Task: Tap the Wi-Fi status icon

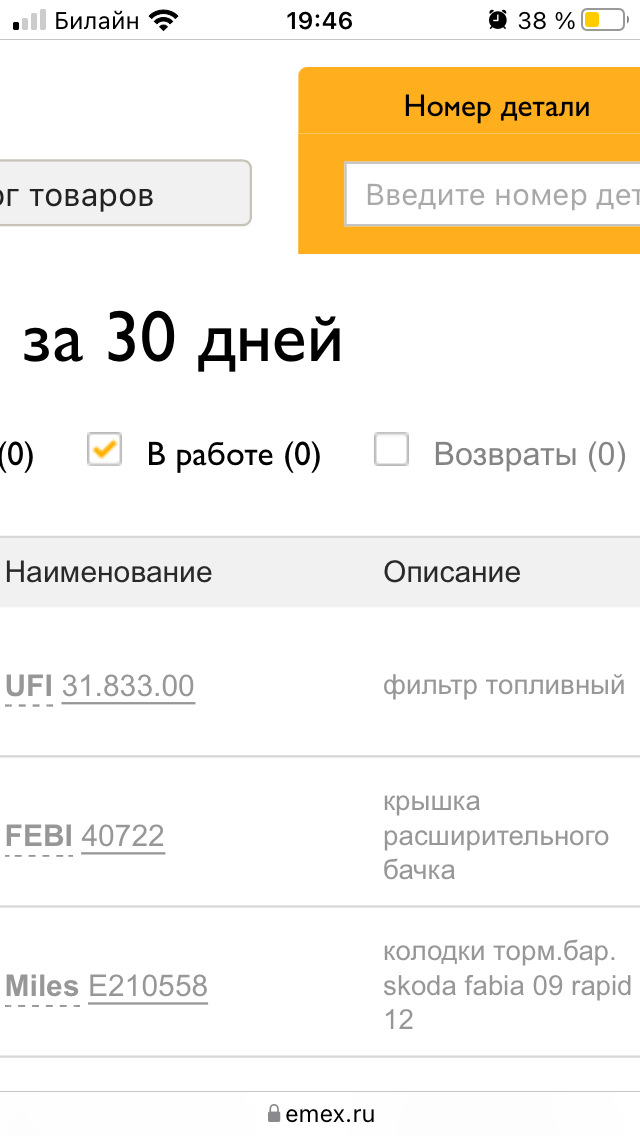Action: click(164, 20)
